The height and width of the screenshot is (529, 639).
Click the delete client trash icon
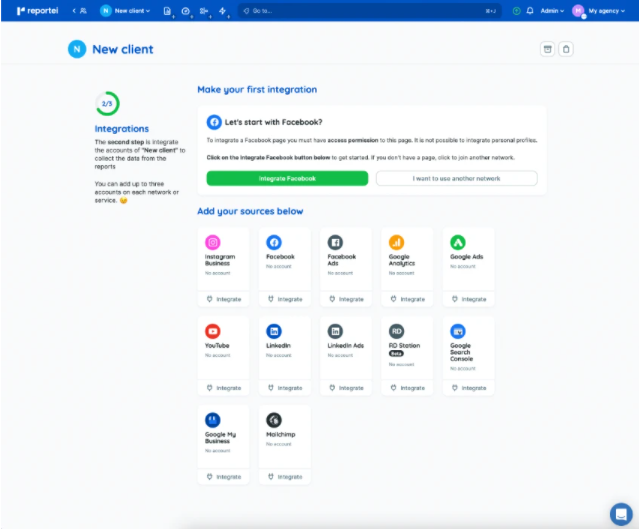click(566, 49)
